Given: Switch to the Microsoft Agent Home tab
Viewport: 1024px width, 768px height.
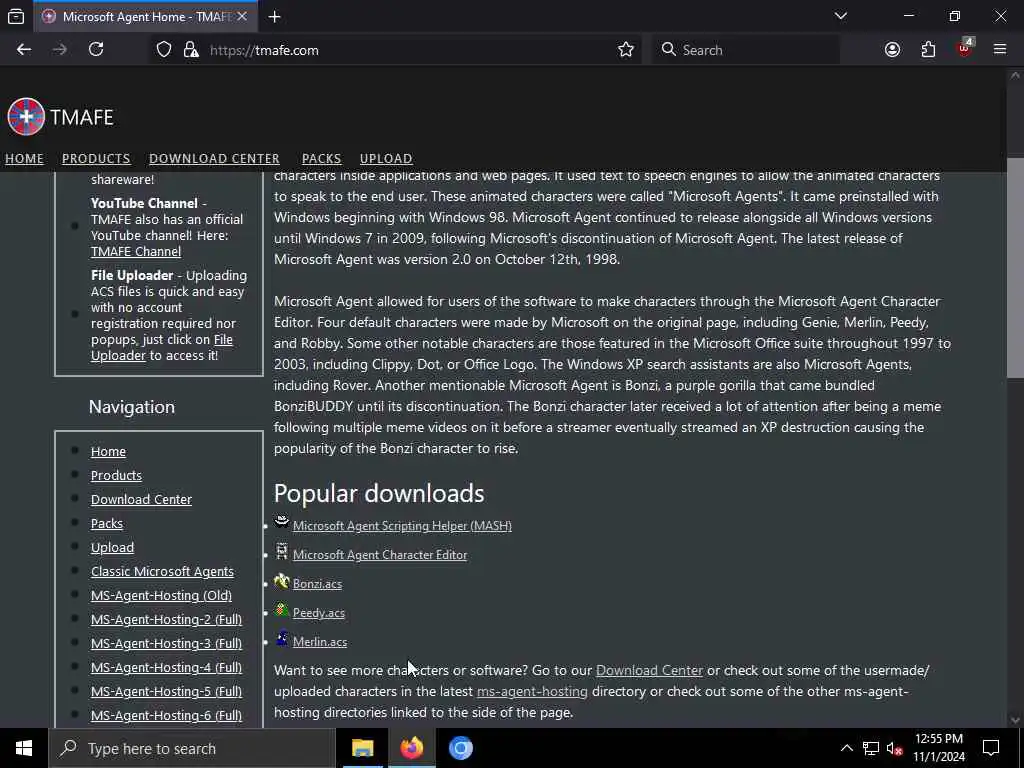Looking at the screenshot, I should coord(146,17).
